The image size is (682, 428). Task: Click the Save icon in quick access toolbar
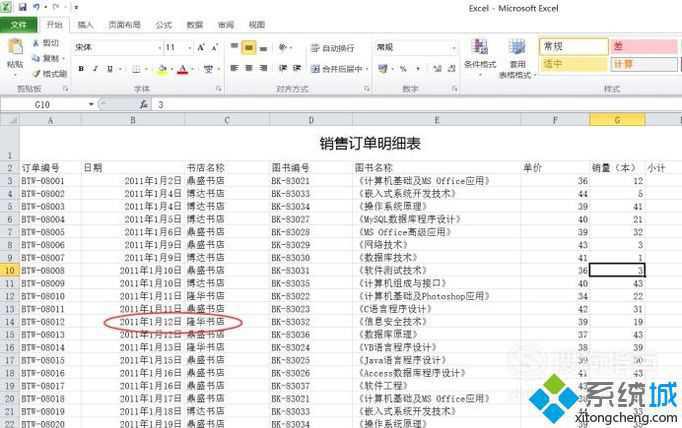[22, 7]
